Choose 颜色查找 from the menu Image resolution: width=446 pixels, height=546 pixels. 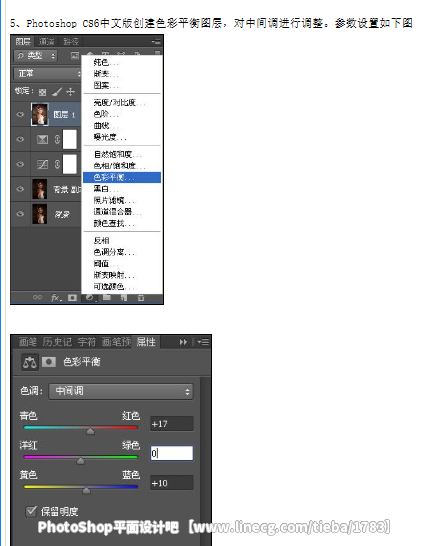pyautogui.click(x=122, y=223)
